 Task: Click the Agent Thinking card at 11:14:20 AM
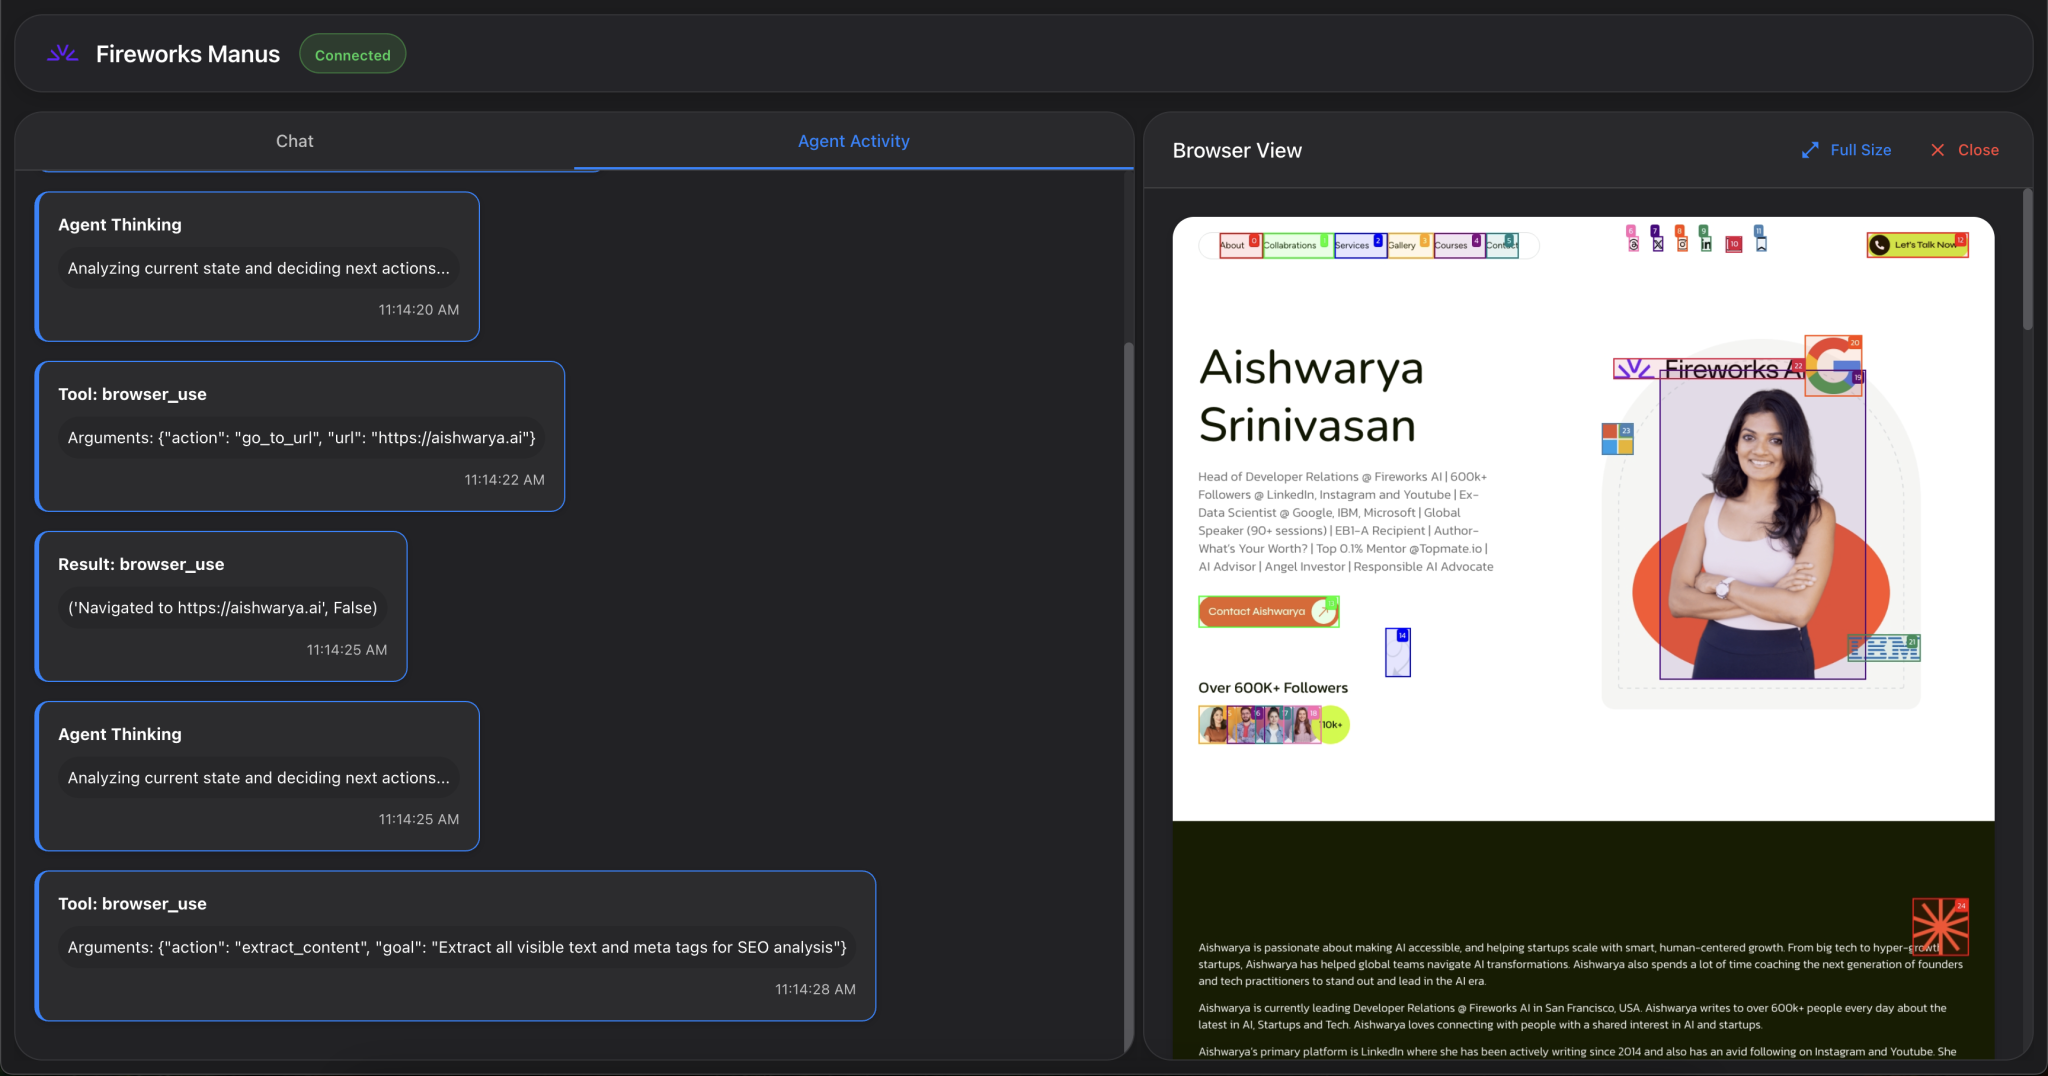click(x=257, y=267)
